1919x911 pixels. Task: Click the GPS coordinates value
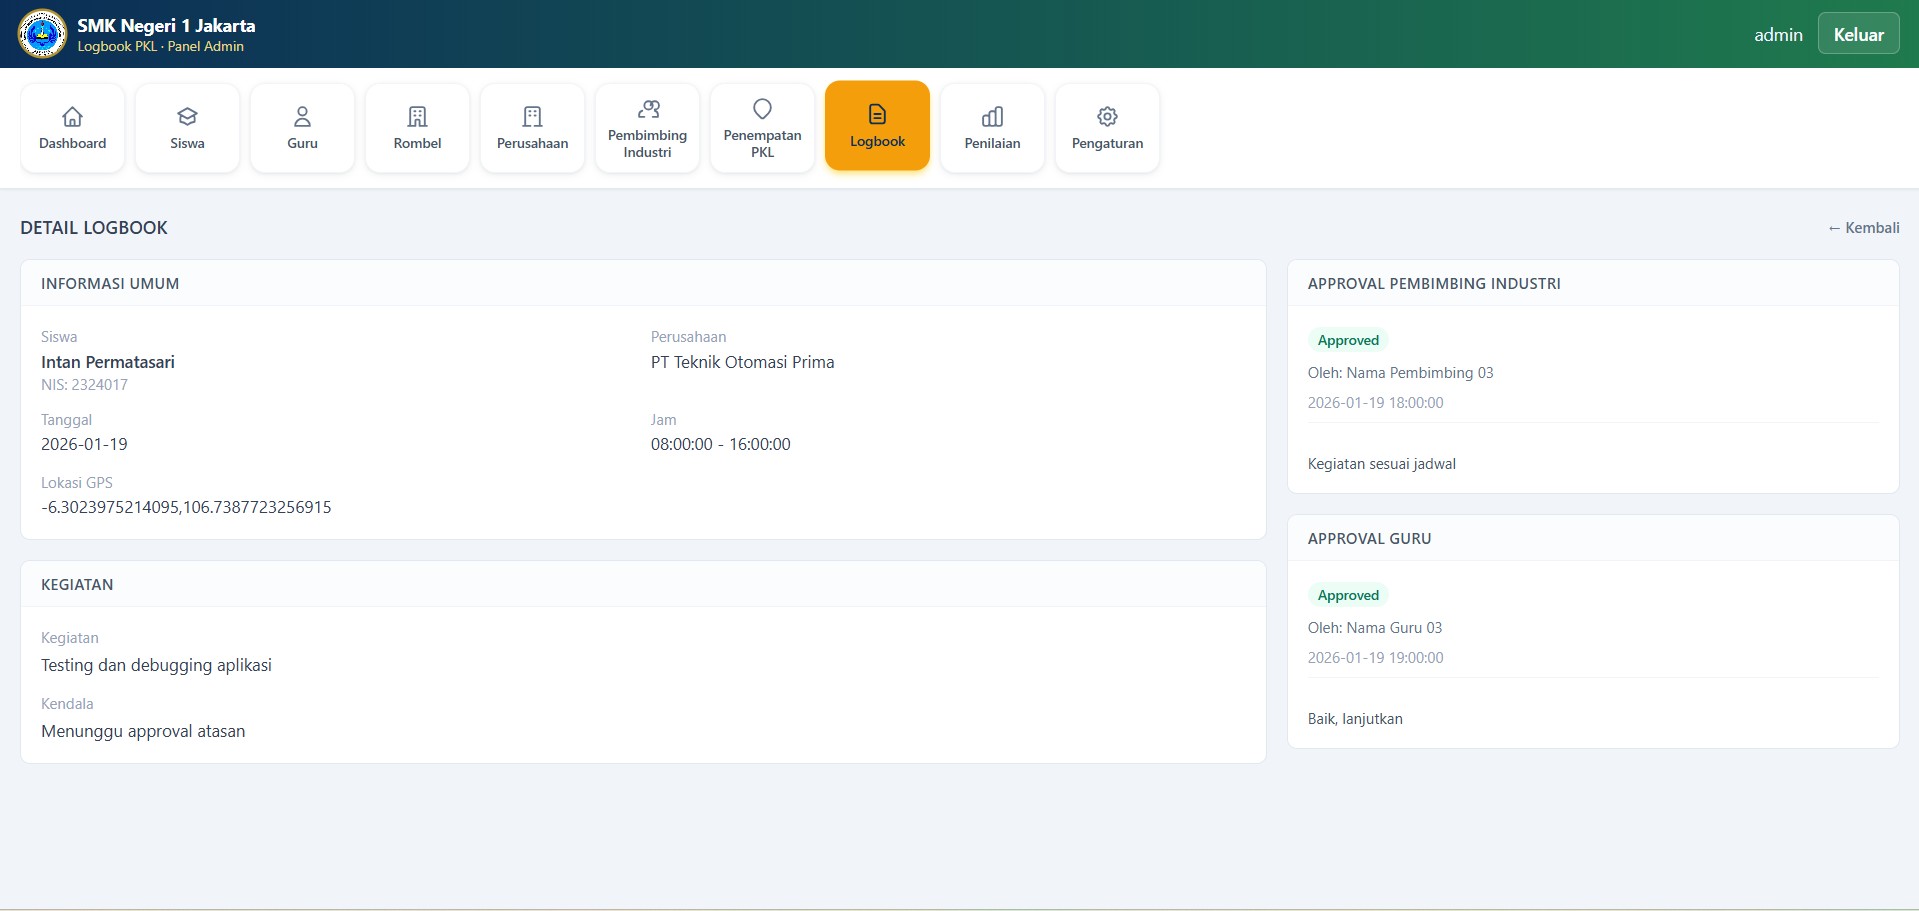tap(186, 507)
